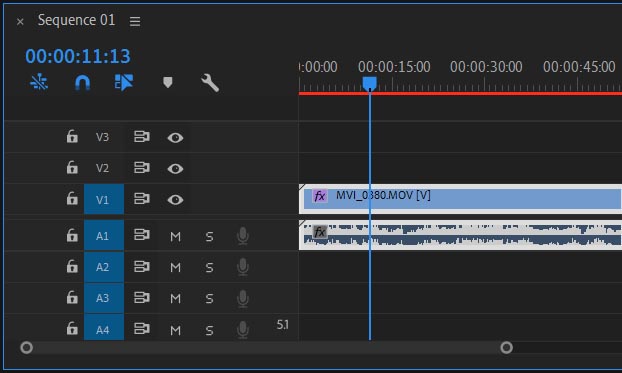Viewport: 622px width, 373px height.
Task: Toggle sync lock for V1
Action: (x=142, y=199)
